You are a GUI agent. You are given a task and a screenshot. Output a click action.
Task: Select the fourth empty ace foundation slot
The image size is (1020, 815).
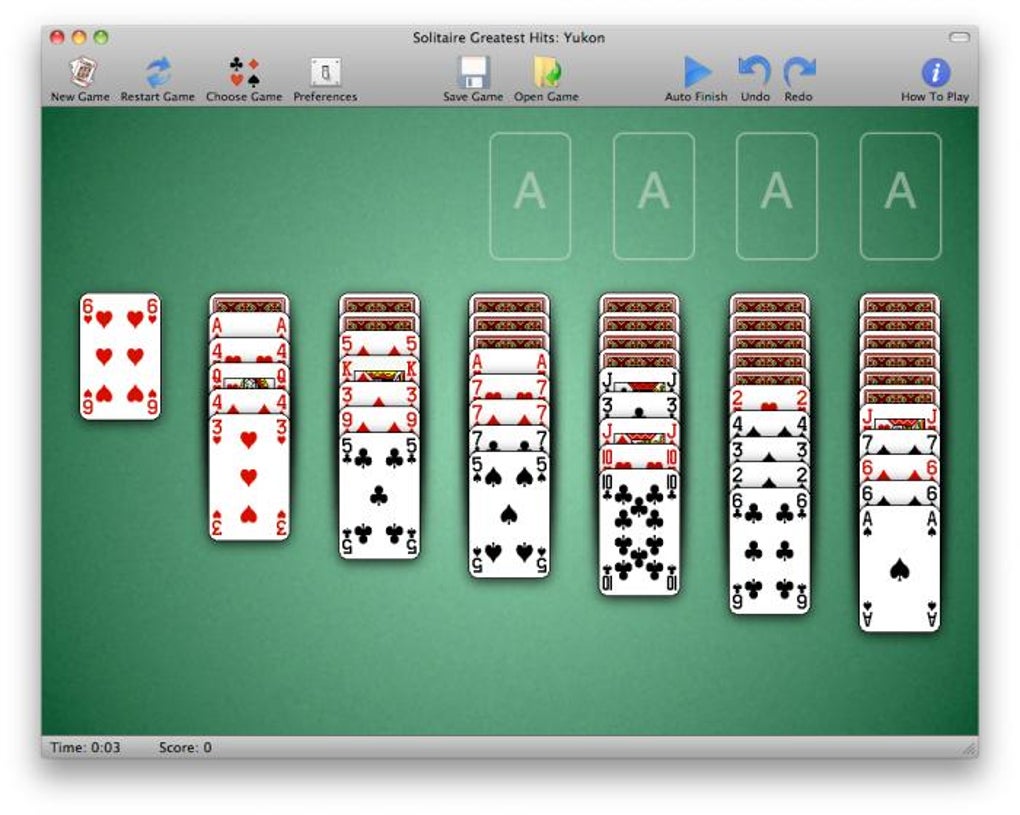(900, 196)
